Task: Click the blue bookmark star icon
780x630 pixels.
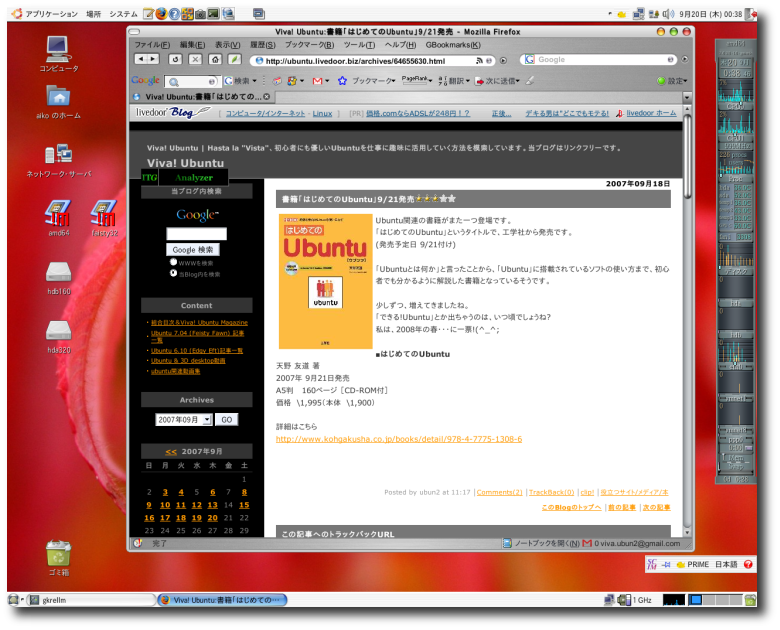Action: [342, 81]
